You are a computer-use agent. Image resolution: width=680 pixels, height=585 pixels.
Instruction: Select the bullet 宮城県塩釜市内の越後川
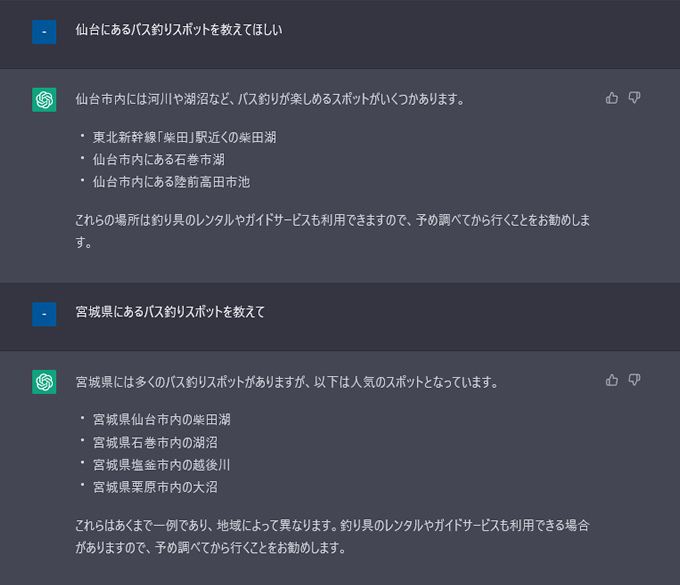tap(161, 465)
